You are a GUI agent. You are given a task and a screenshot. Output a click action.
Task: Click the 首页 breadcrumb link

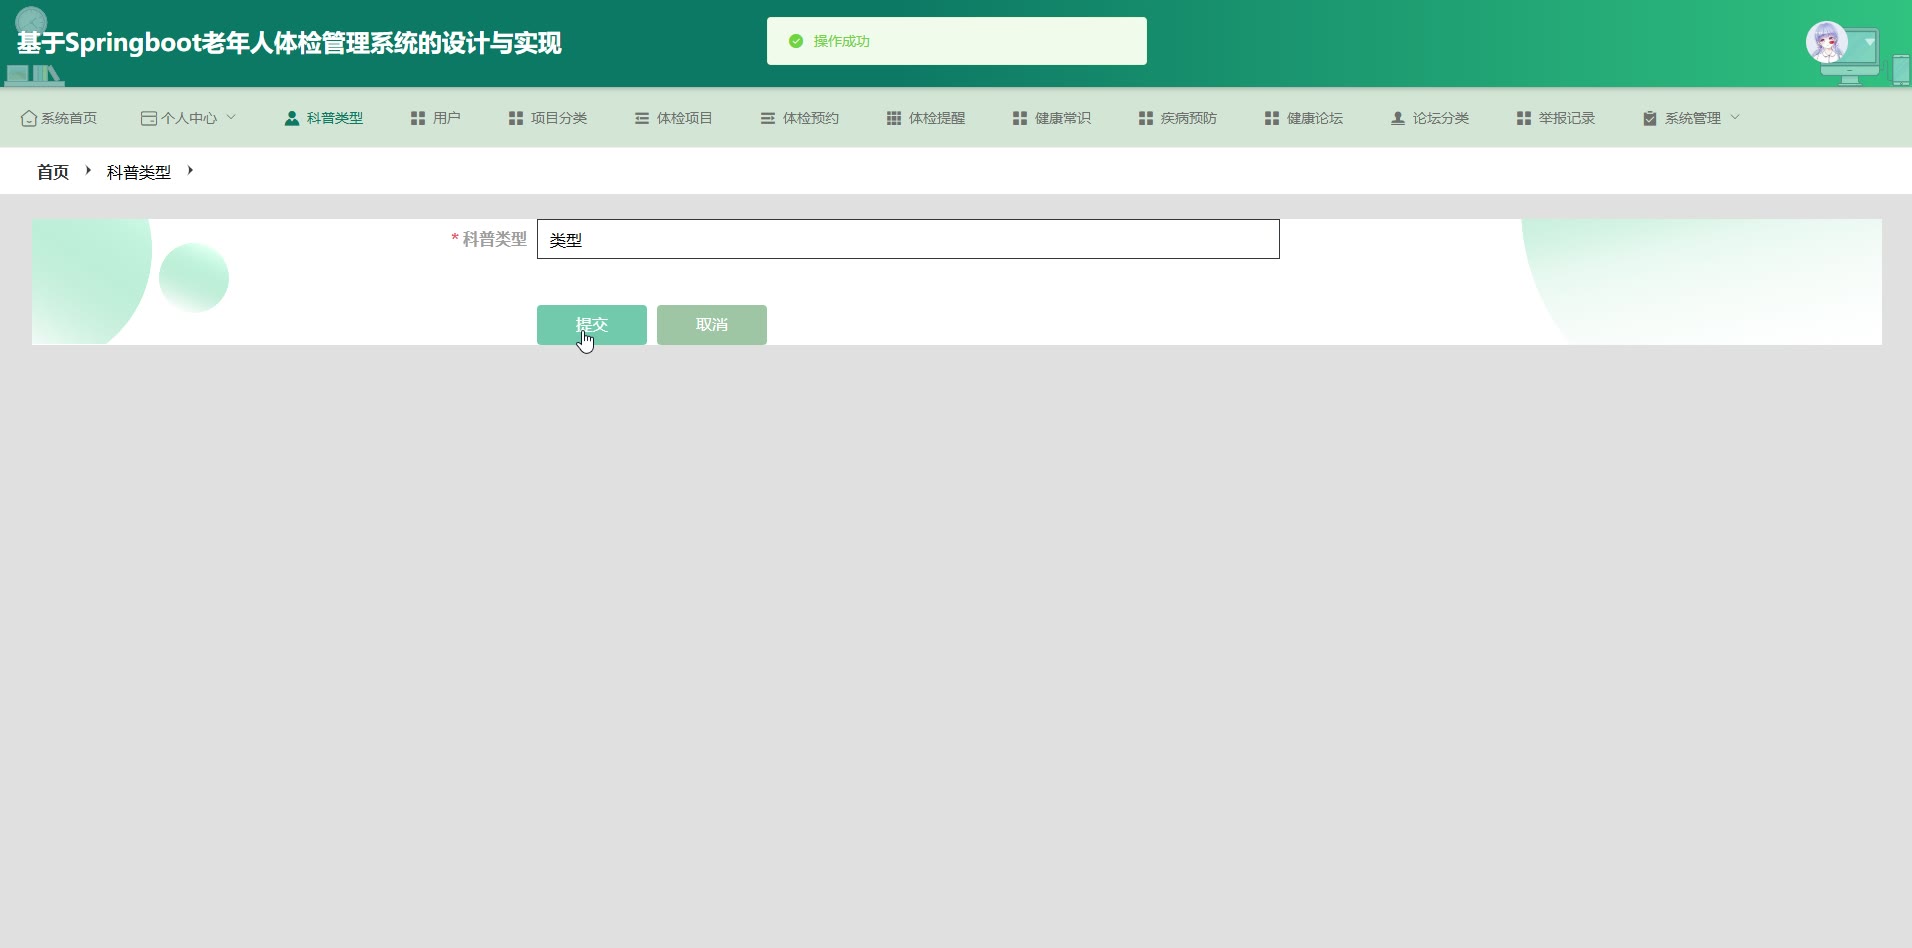tap(53, 172)
